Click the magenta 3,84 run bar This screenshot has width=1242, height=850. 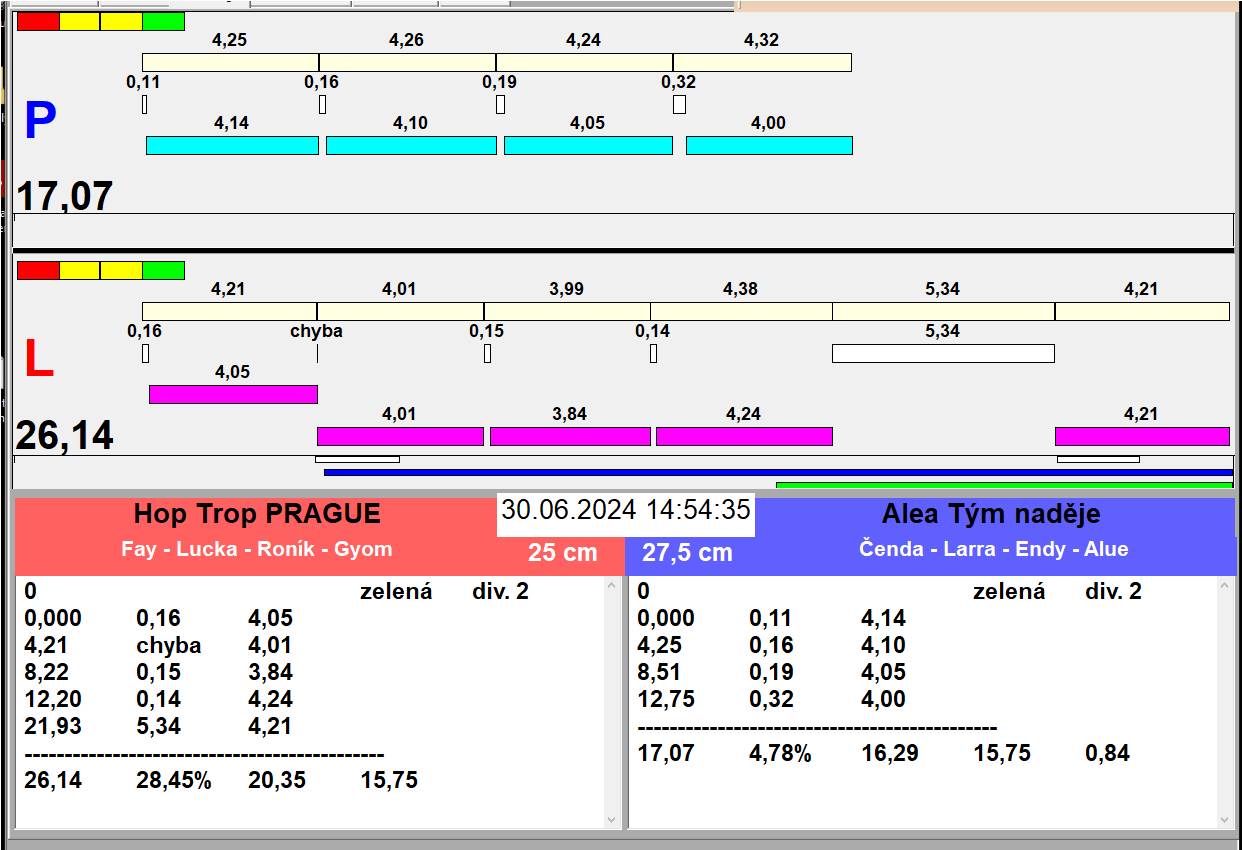coord(569,436)
